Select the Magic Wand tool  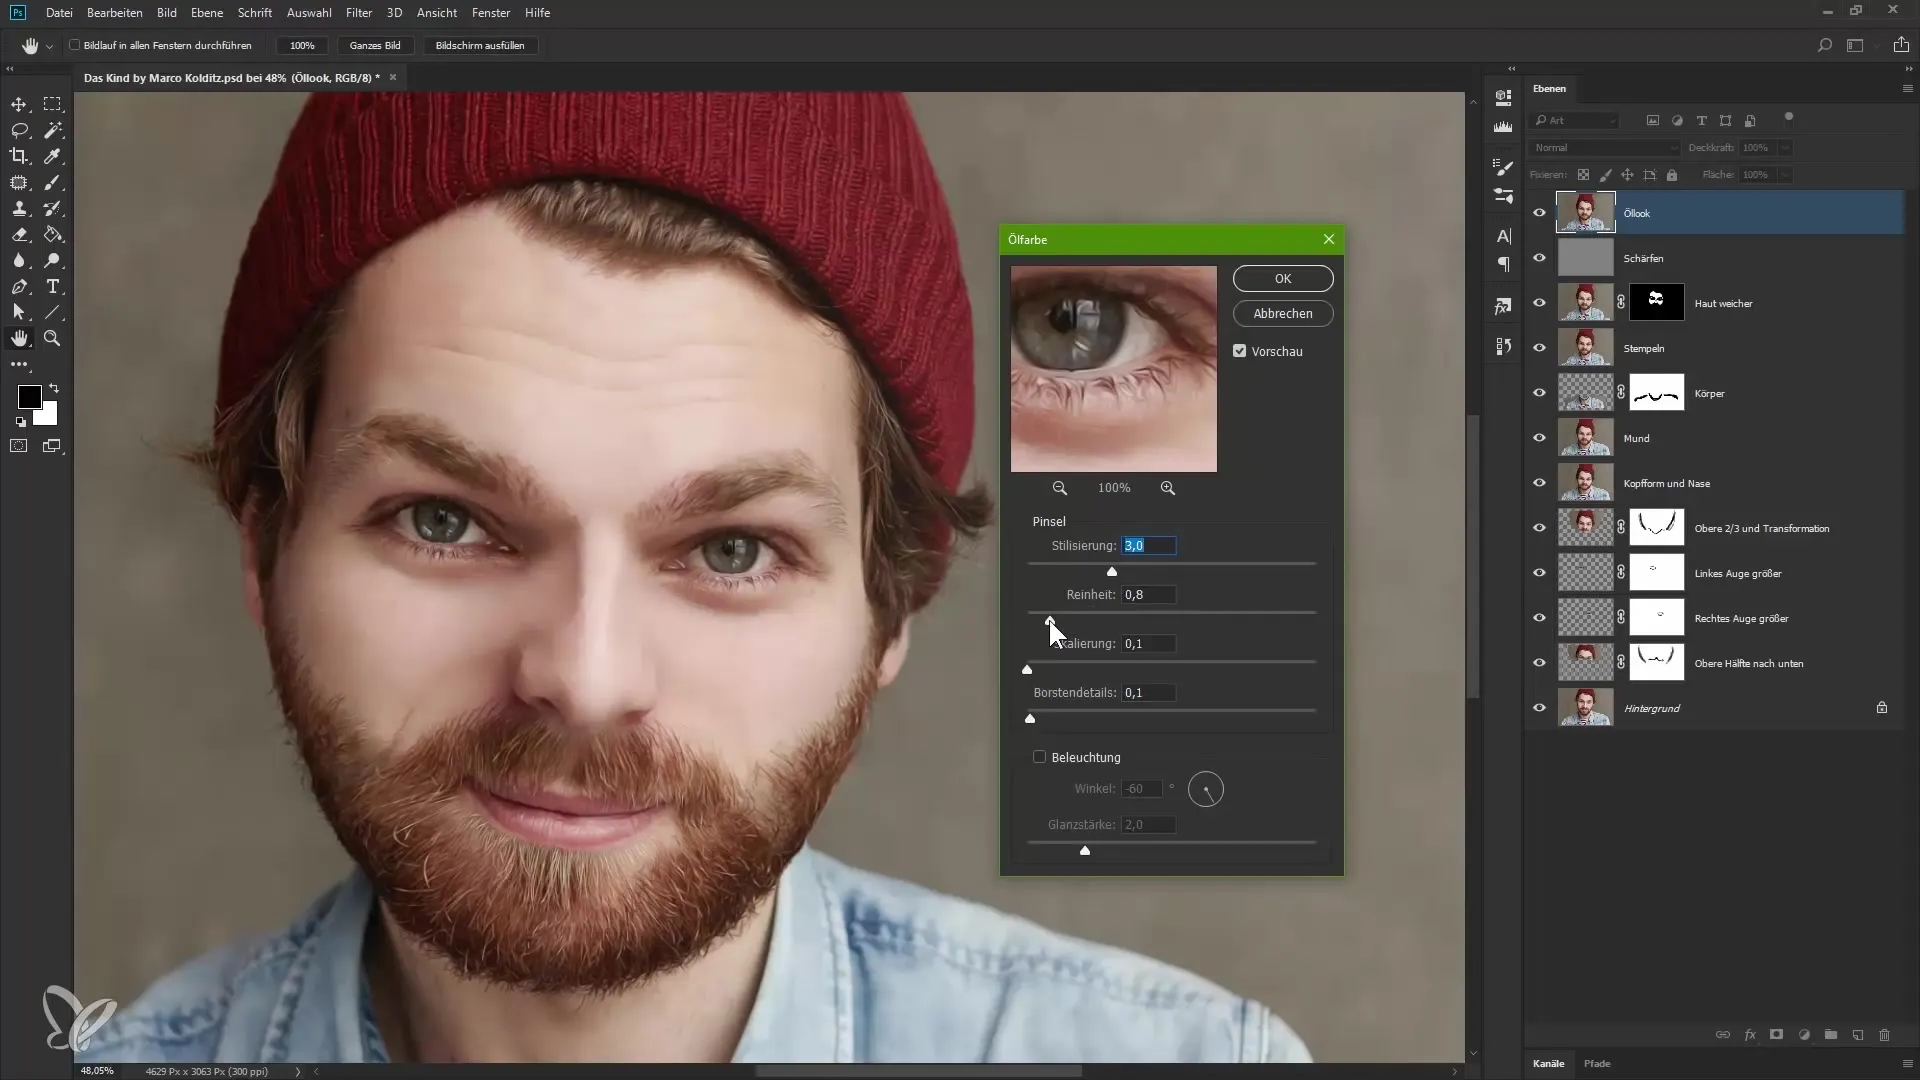[x=52, y=130]
